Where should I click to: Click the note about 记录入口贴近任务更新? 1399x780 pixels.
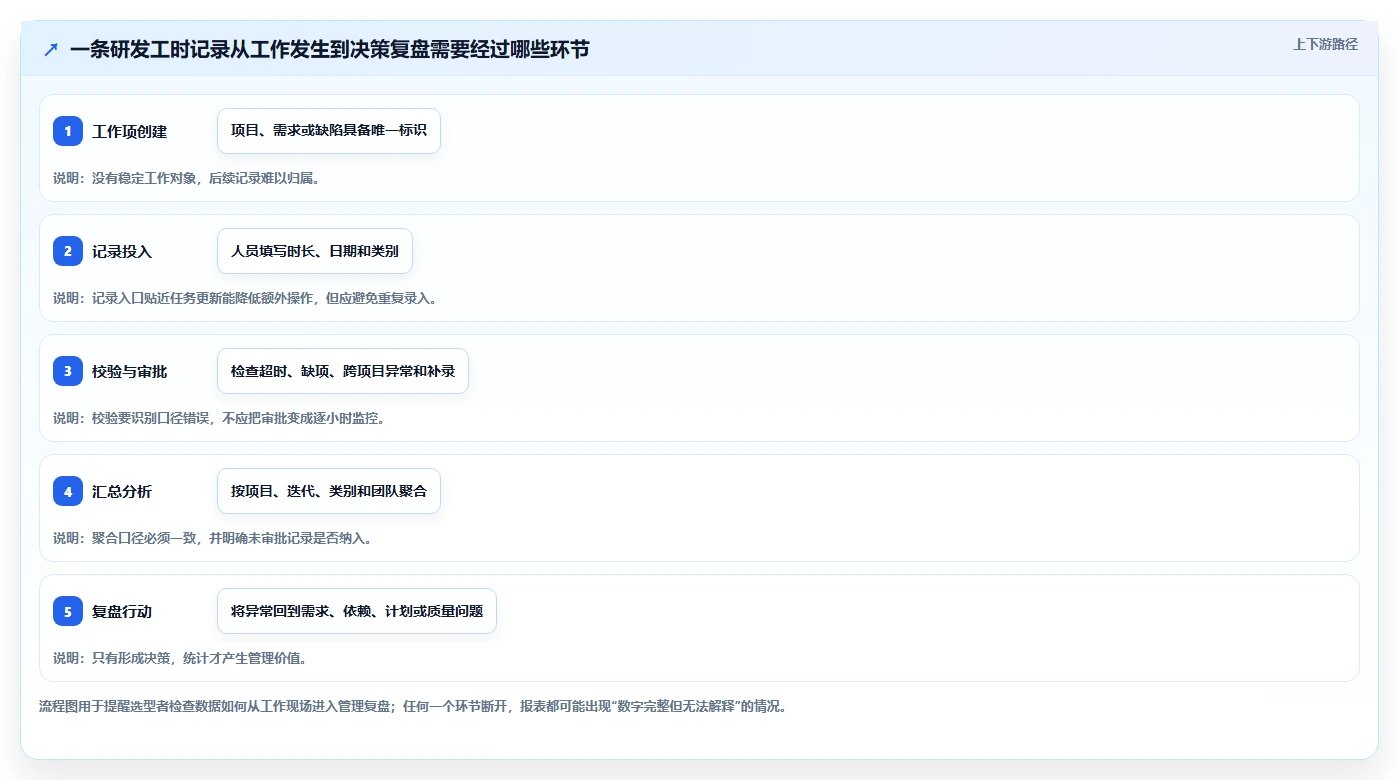tap(245, 298)
